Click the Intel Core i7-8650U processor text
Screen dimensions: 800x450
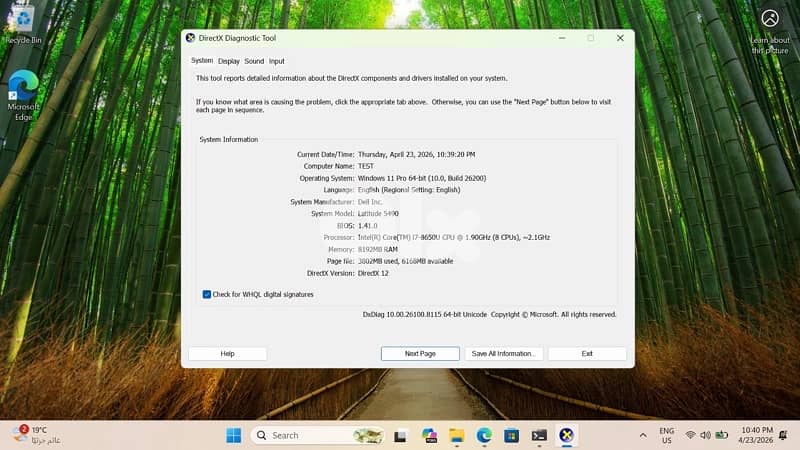click(454, 237)
